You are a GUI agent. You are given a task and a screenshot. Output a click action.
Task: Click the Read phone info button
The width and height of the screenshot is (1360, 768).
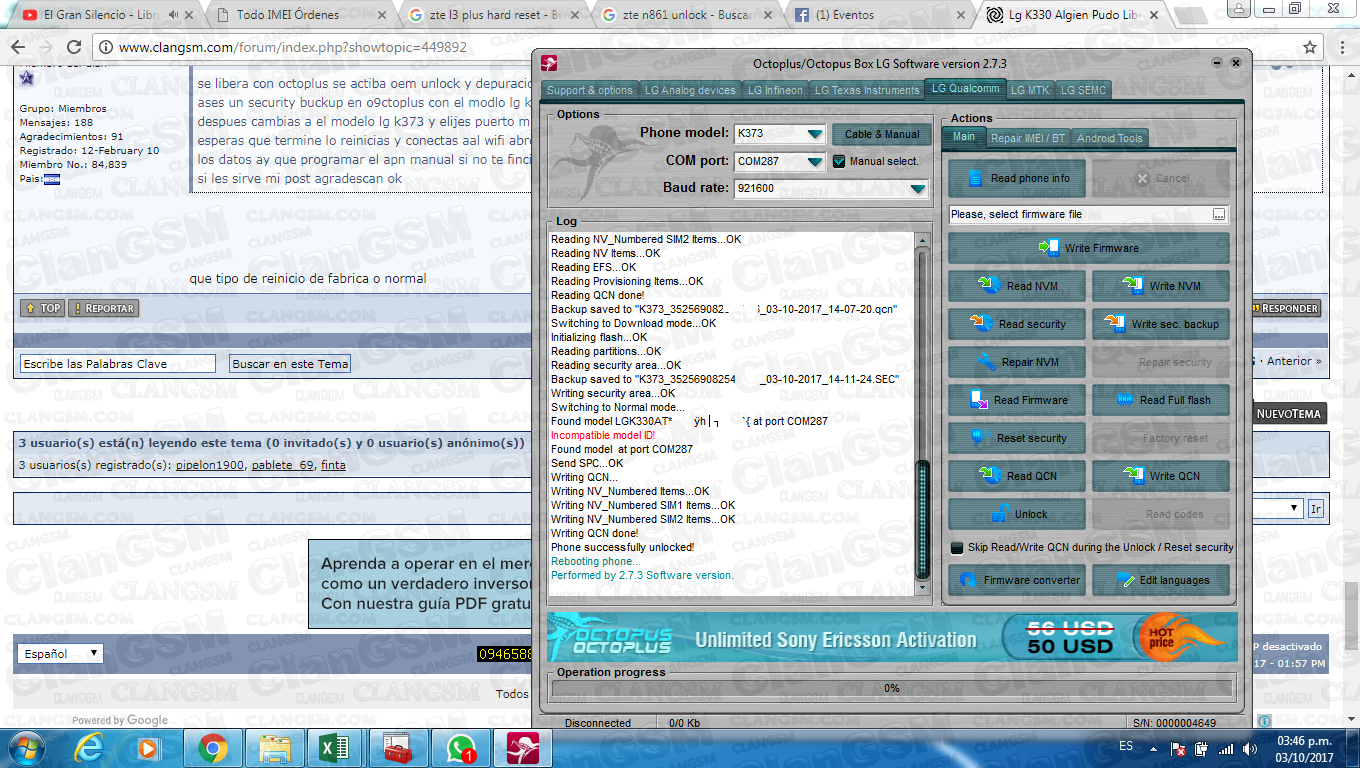coord(1016,178)
